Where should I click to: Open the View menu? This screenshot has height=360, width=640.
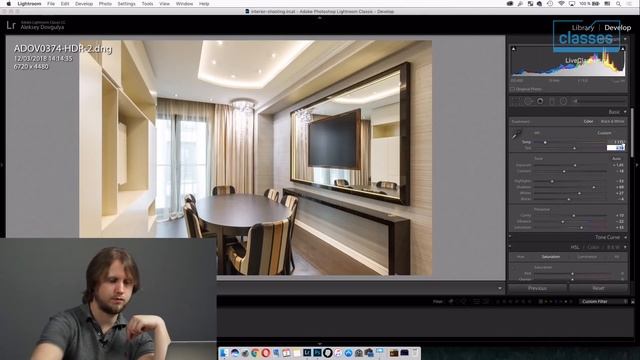[x=164, y=4]
